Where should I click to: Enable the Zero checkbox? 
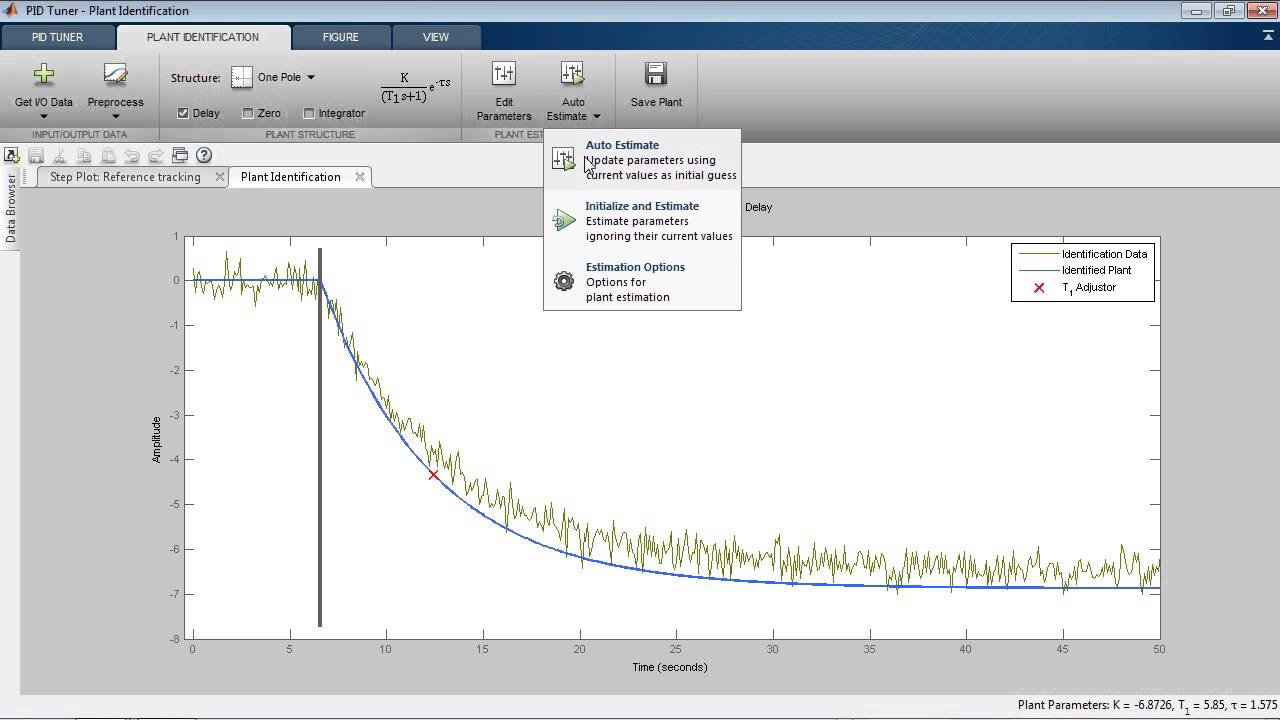click(x=248, y=113)
